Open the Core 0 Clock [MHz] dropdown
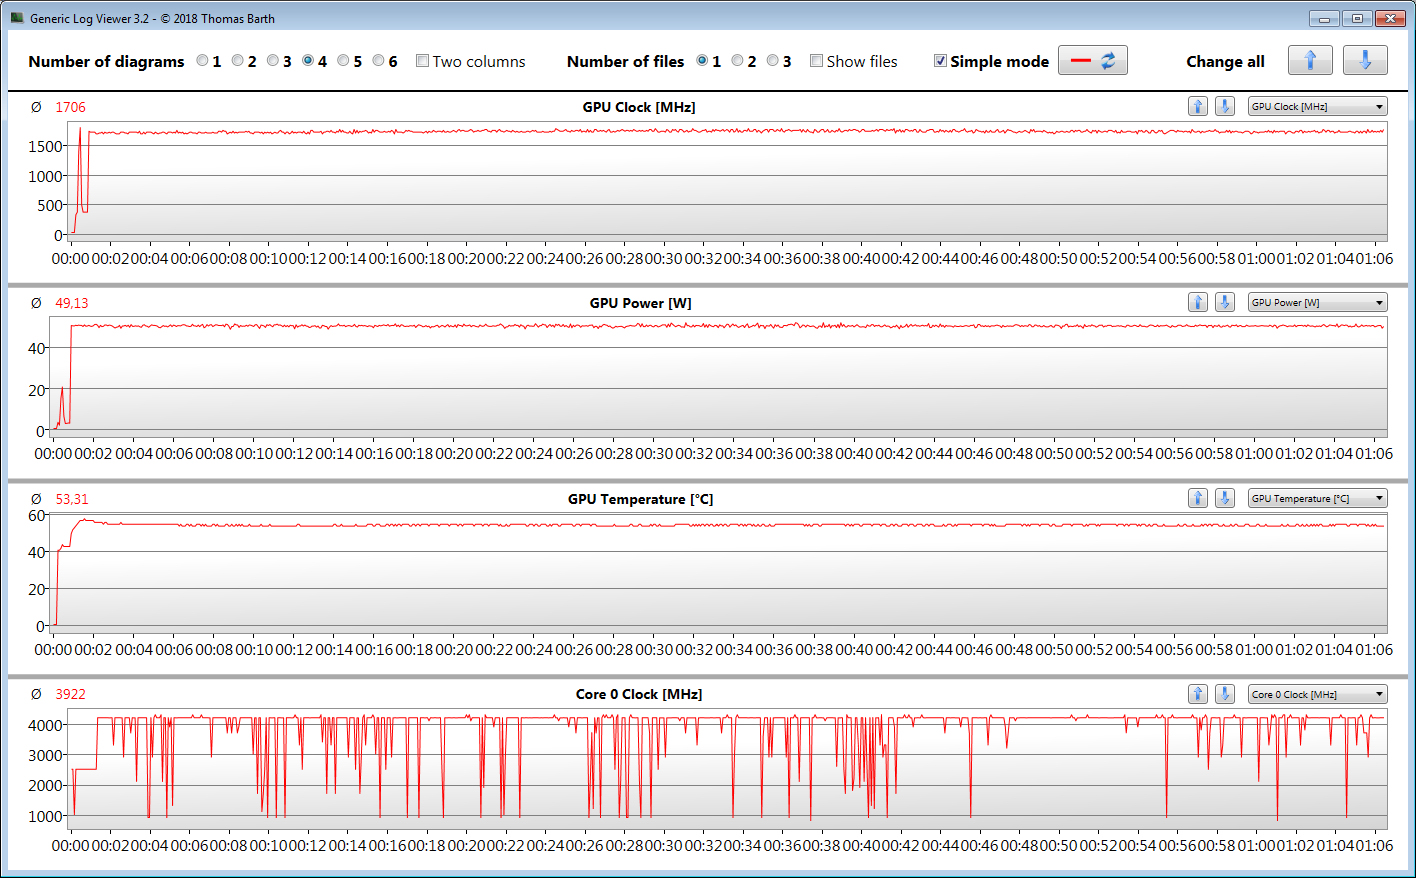Screen dimensions: 1416x878 (x=1317, y=694)
